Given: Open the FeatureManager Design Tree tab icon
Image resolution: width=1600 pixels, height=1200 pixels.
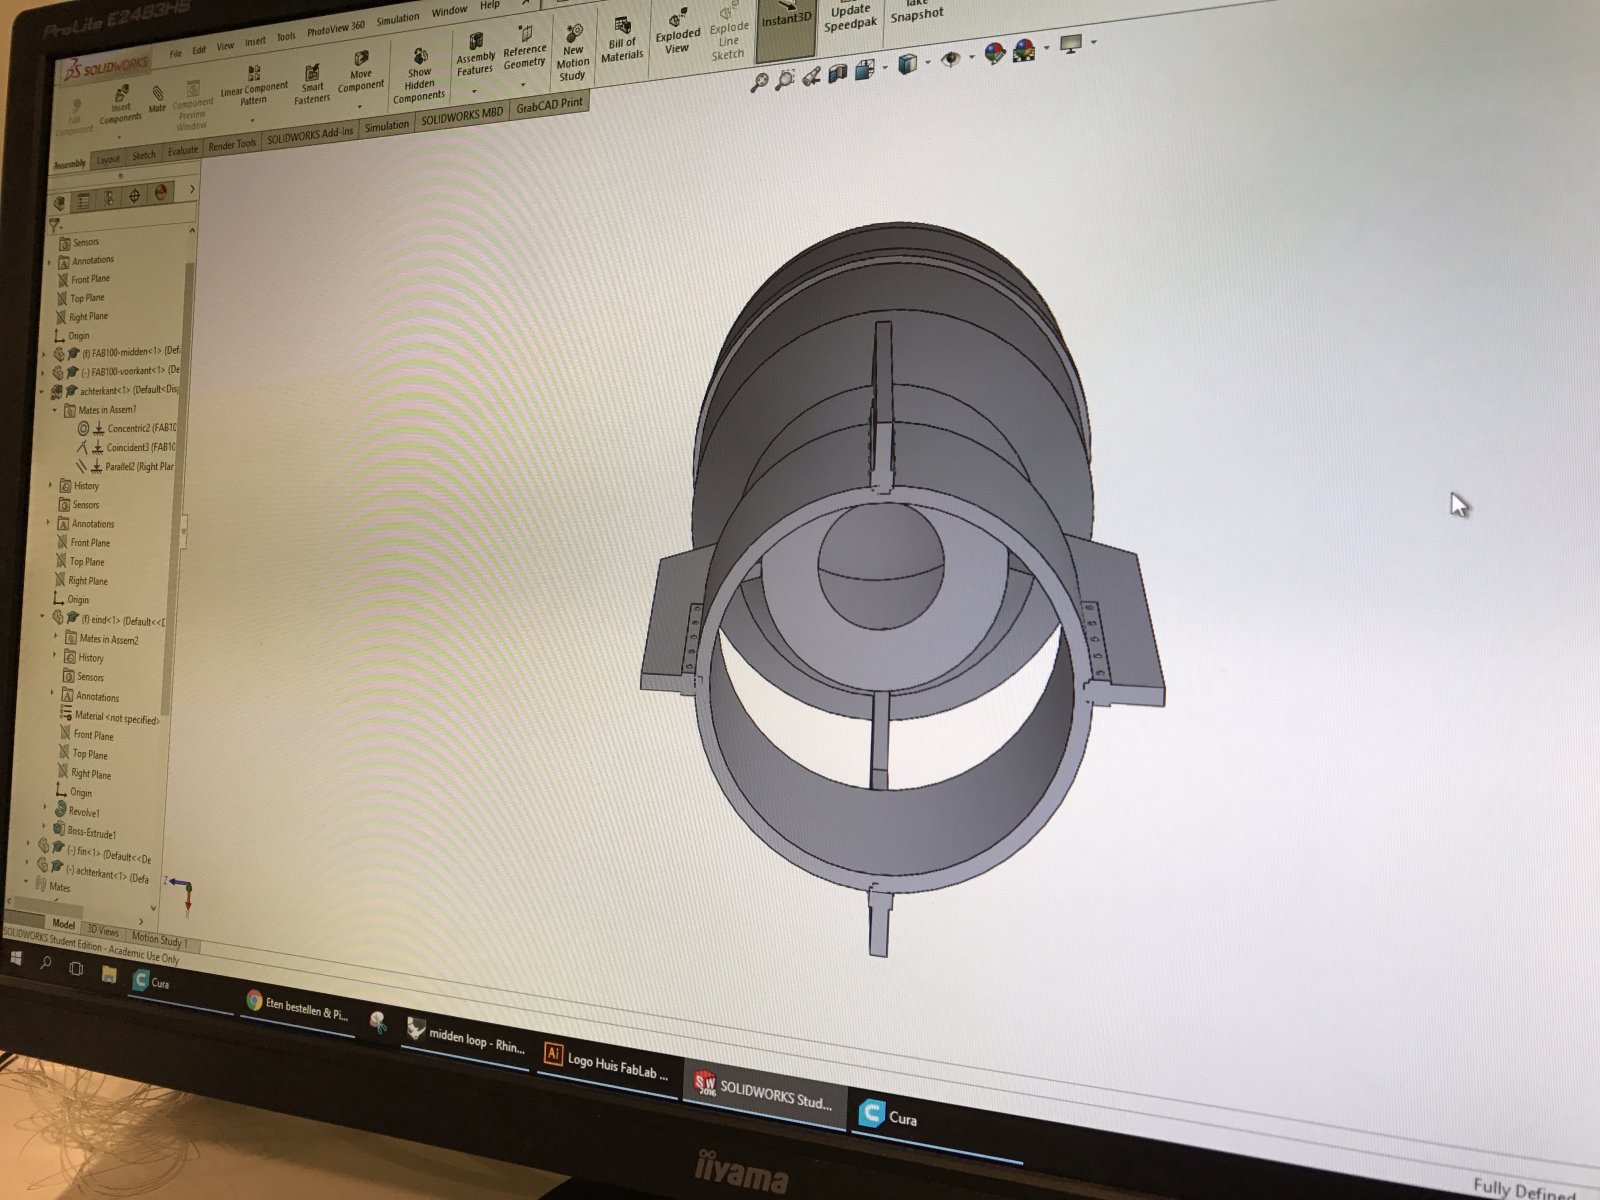Looking at the screenshot, I should [x=59, y=202].
